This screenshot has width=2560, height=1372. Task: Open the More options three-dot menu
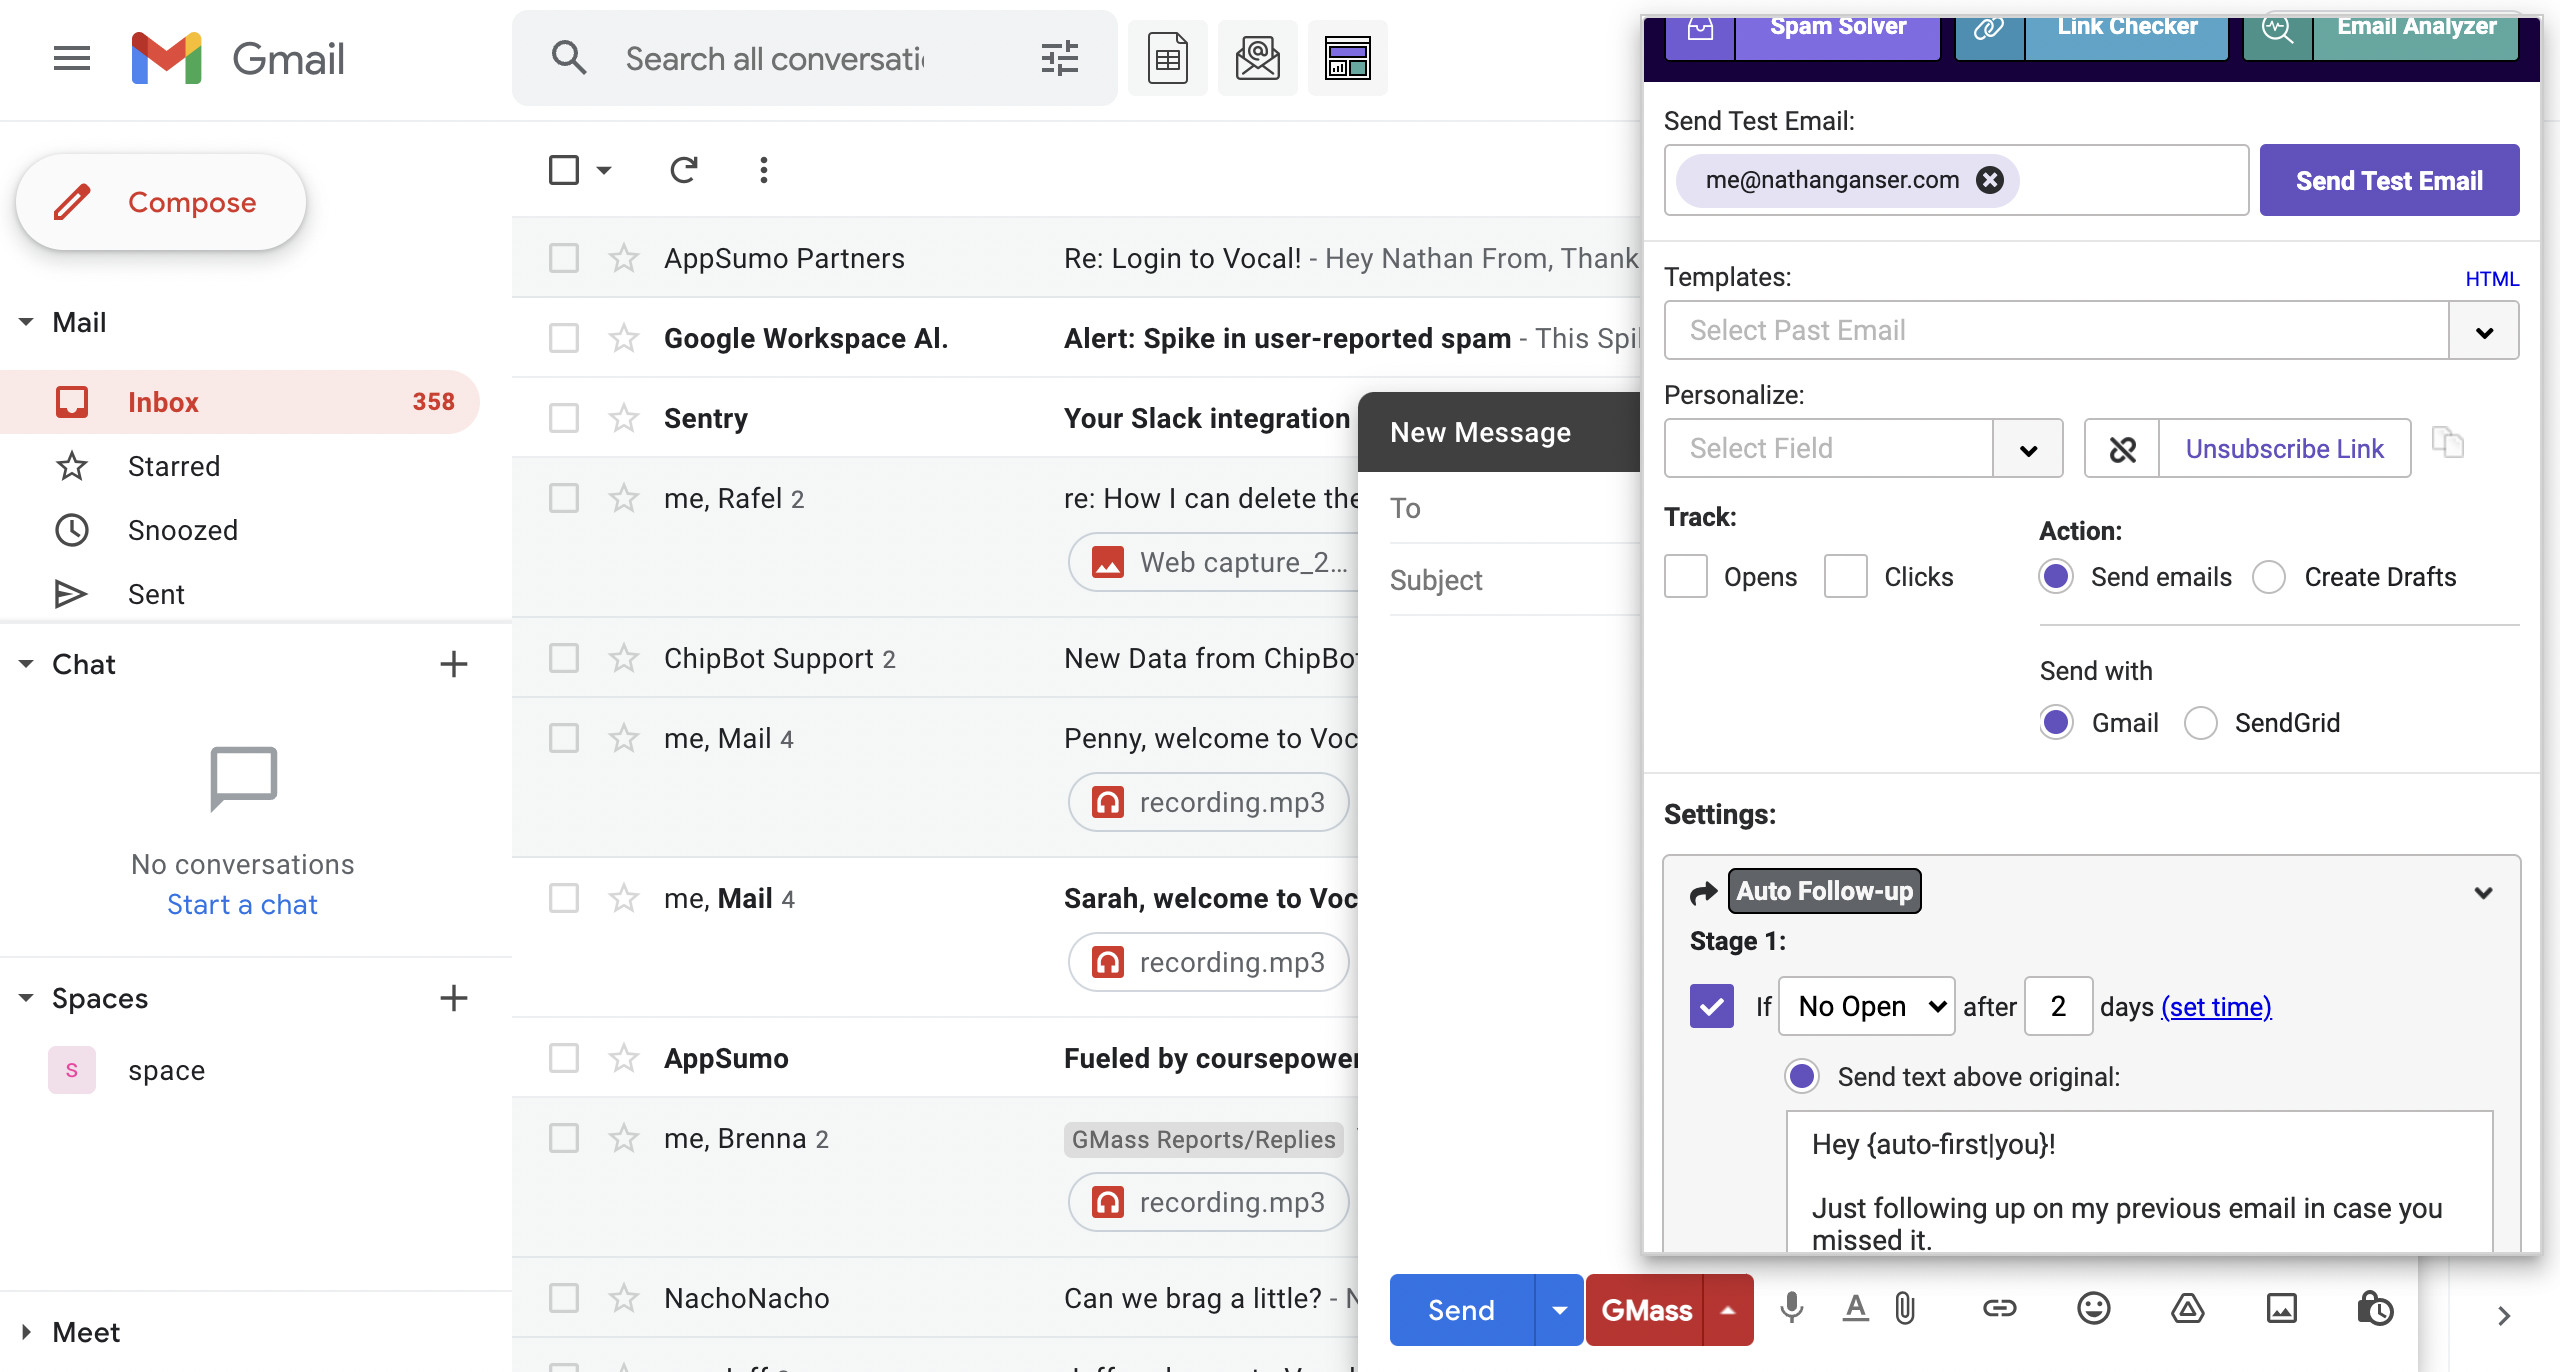764,170
